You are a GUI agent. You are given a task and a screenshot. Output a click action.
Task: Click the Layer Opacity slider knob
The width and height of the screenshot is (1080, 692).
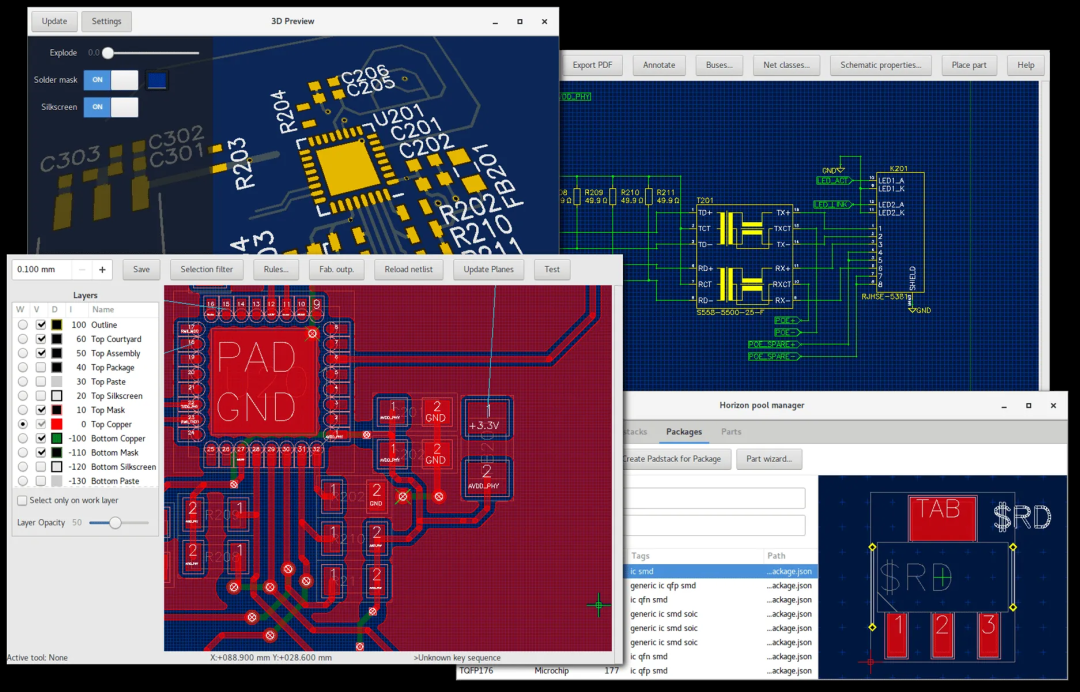(x=115, y=522)
